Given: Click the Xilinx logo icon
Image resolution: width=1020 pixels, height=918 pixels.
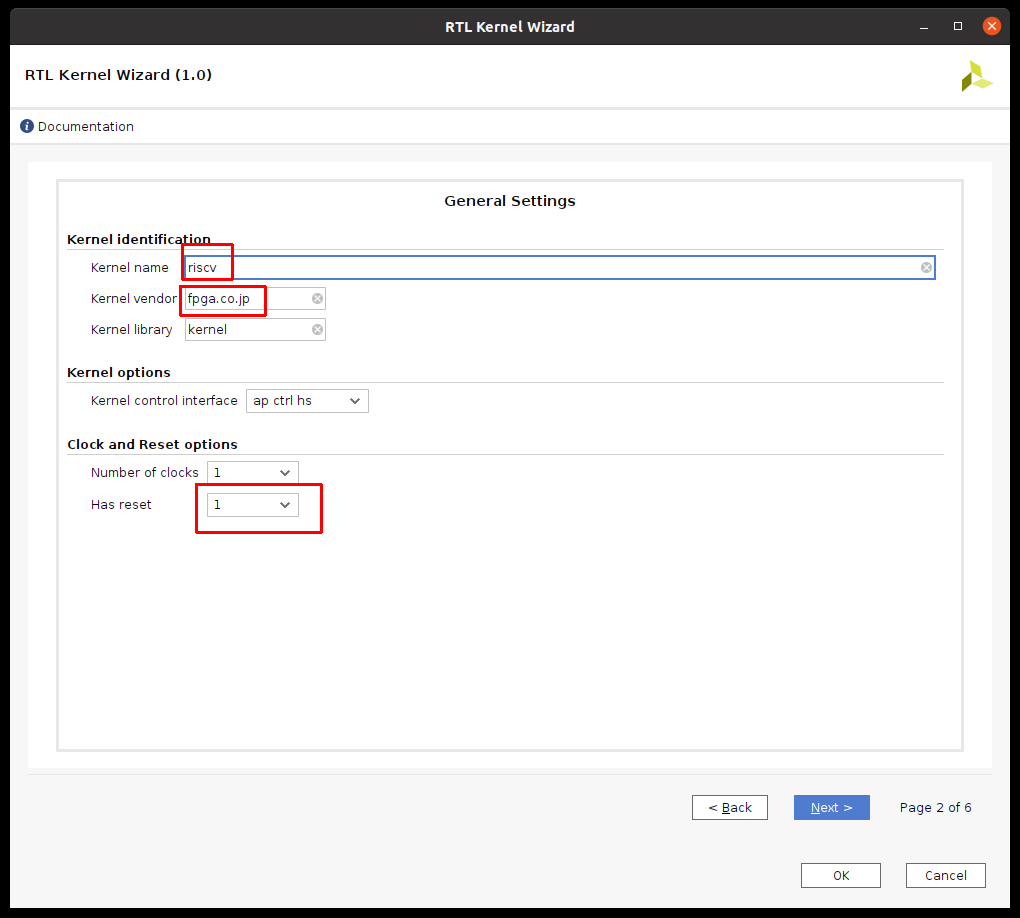Looking at the screenshot, I should (x=976, y=76).
